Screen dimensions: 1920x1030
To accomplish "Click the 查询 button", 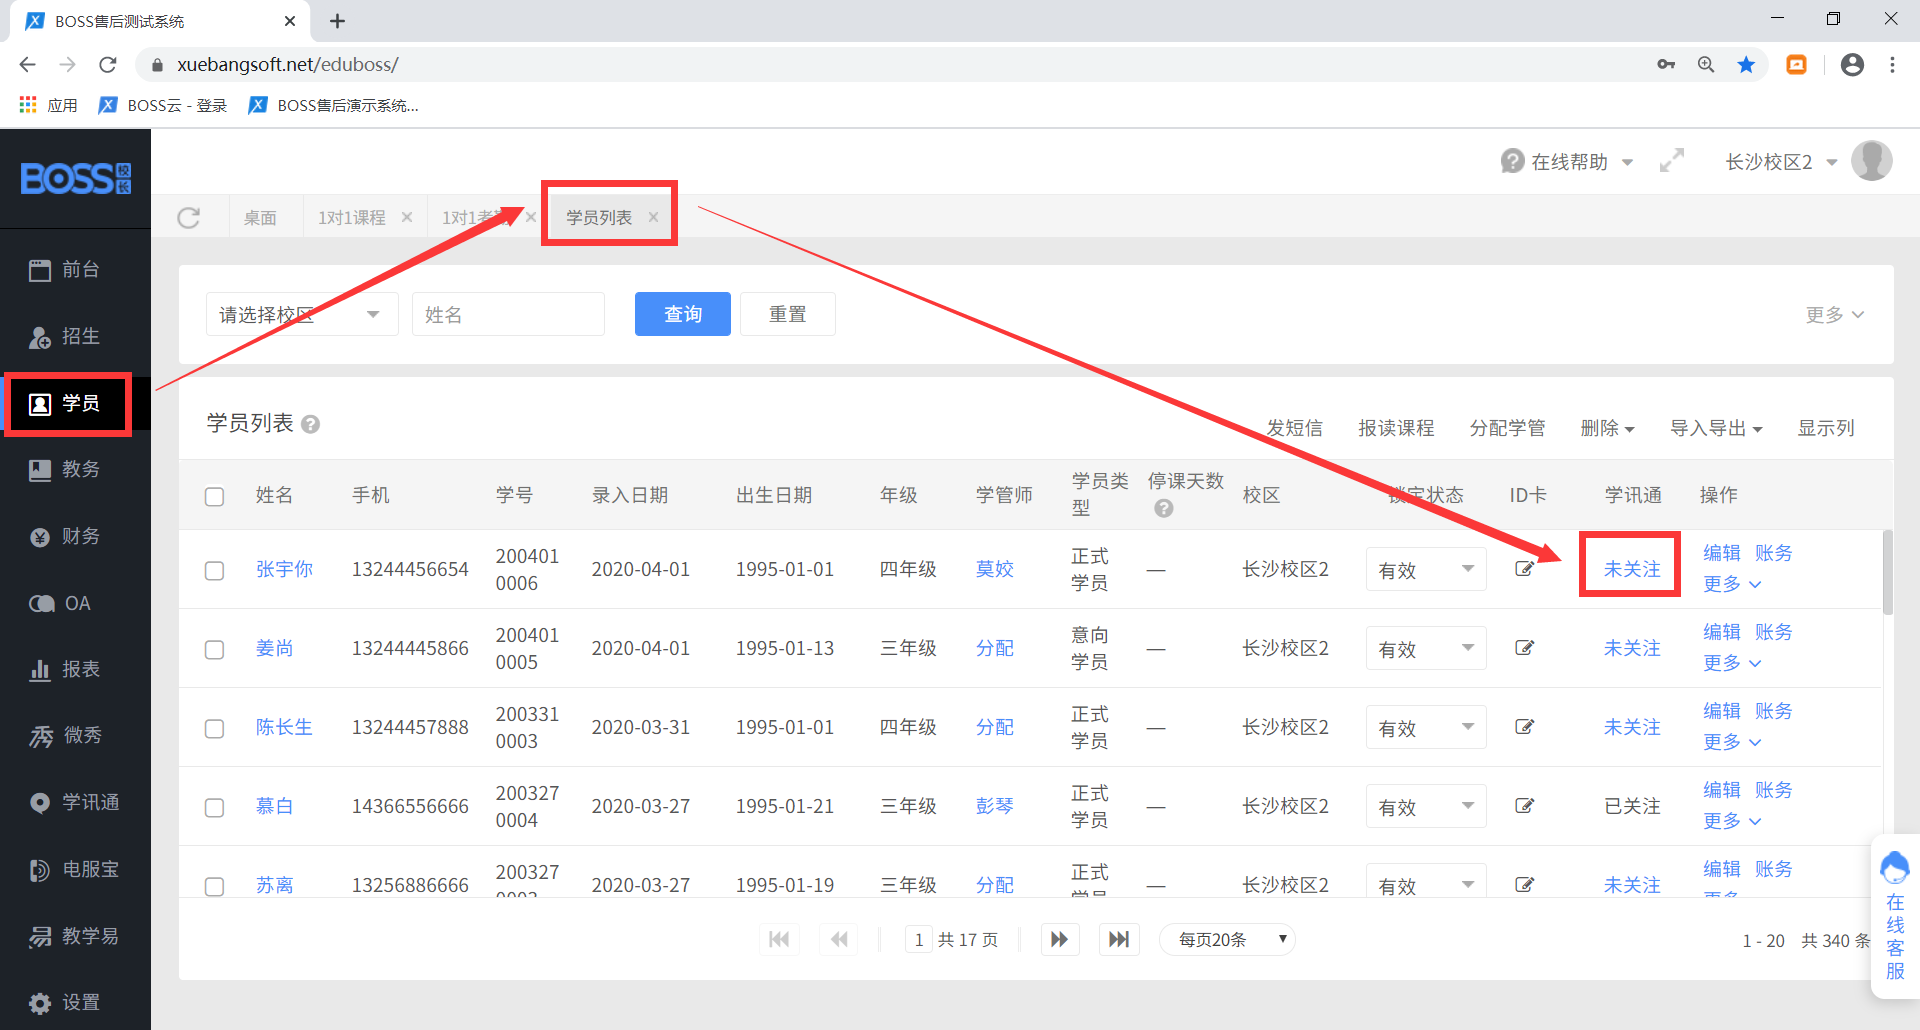I will point(683,315).
